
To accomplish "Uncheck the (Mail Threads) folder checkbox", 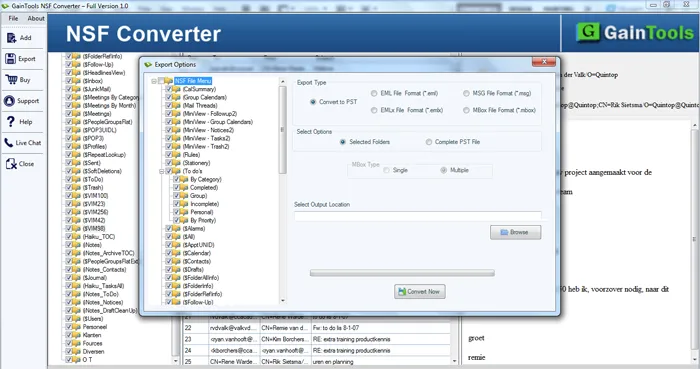I will point(169,105).
